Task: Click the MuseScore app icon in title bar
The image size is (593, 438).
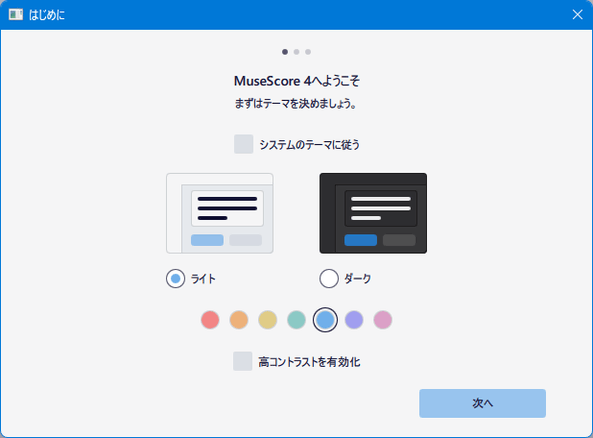Action: tap(16, 15)
